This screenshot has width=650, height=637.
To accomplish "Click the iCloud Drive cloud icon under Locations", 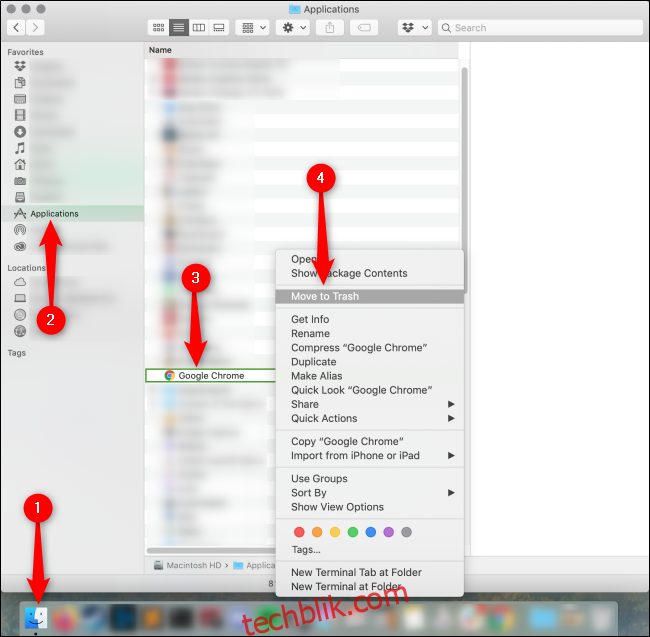I will pos(20,282).
